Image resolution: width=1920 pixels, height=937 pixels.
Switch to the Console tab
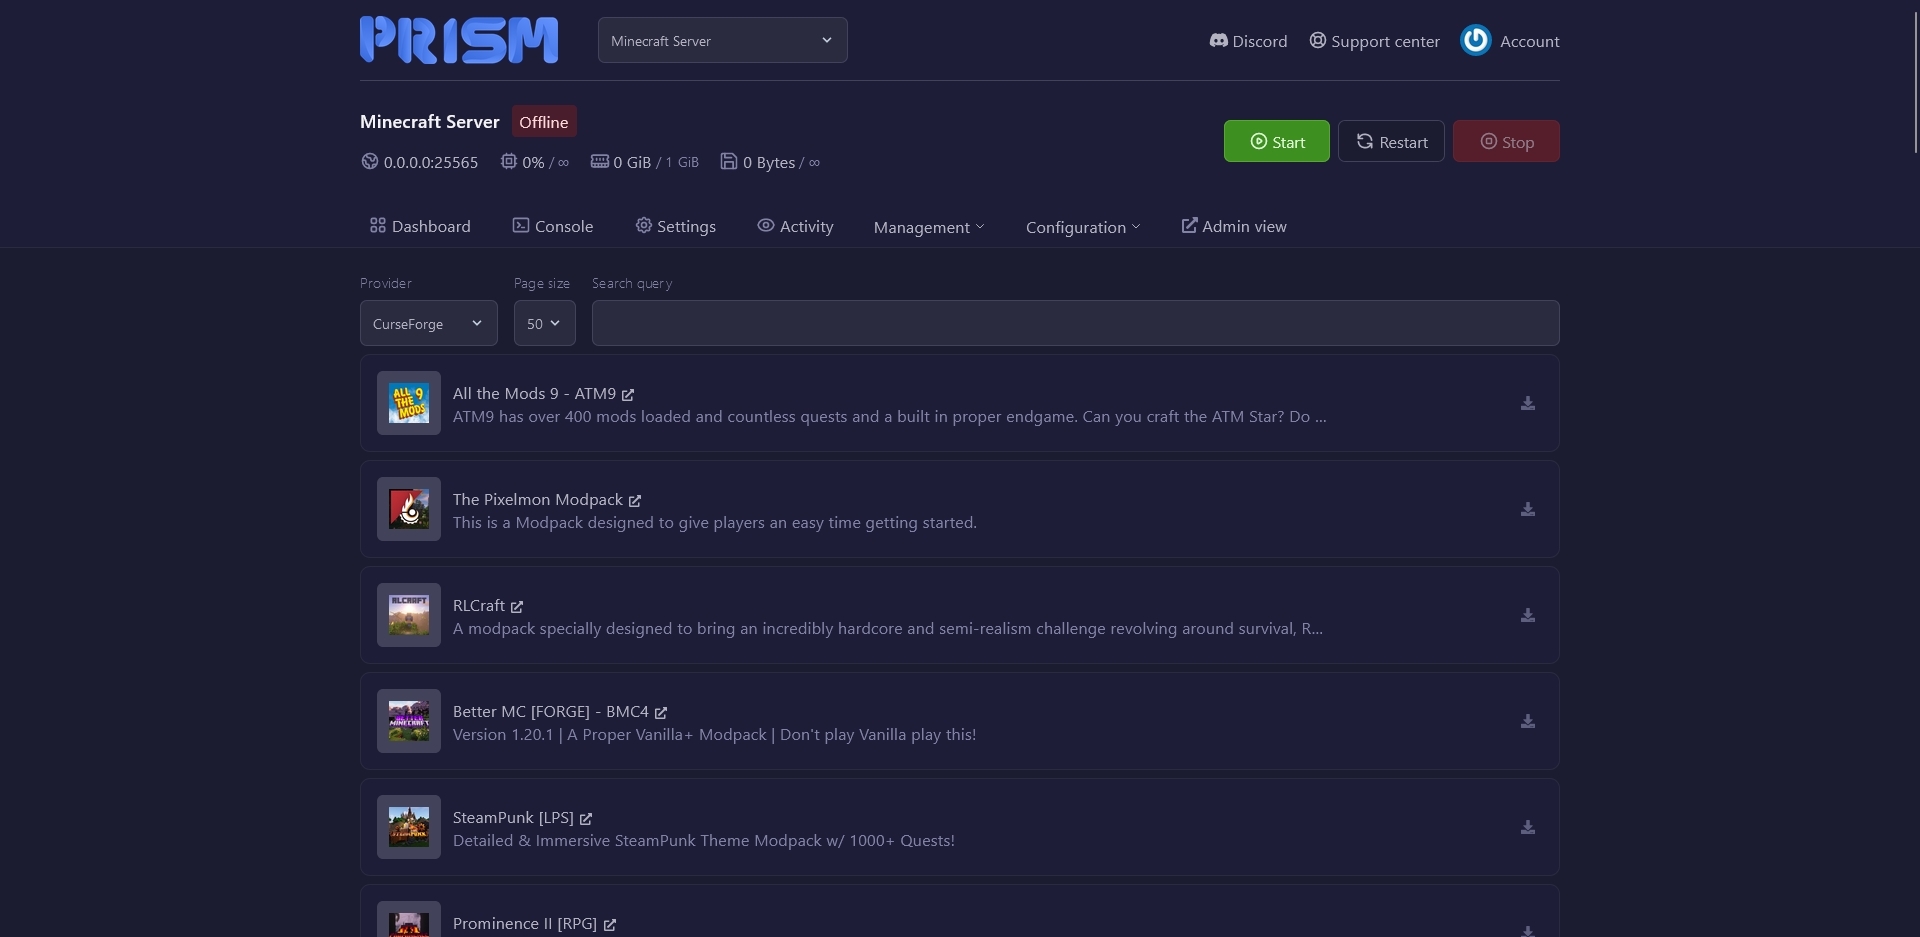pyautogui.click(x=553, y=226)
